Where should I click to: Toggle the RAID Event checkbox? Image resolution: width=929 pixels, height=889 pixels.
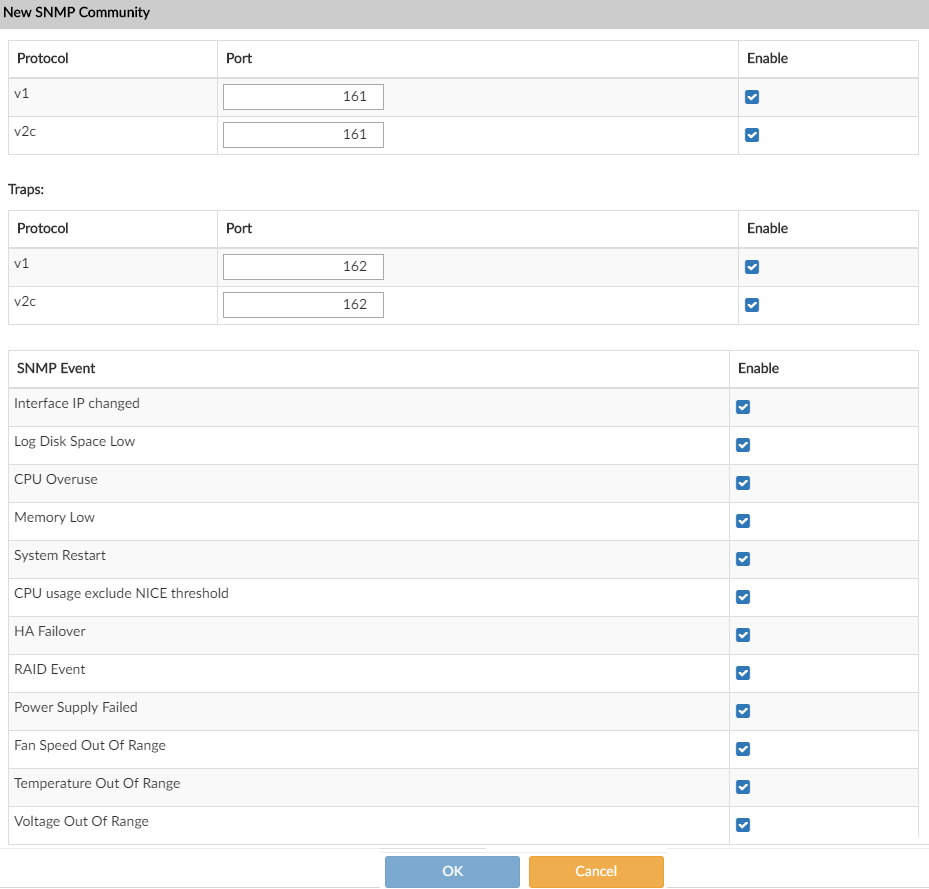click(x=742, y=672)
